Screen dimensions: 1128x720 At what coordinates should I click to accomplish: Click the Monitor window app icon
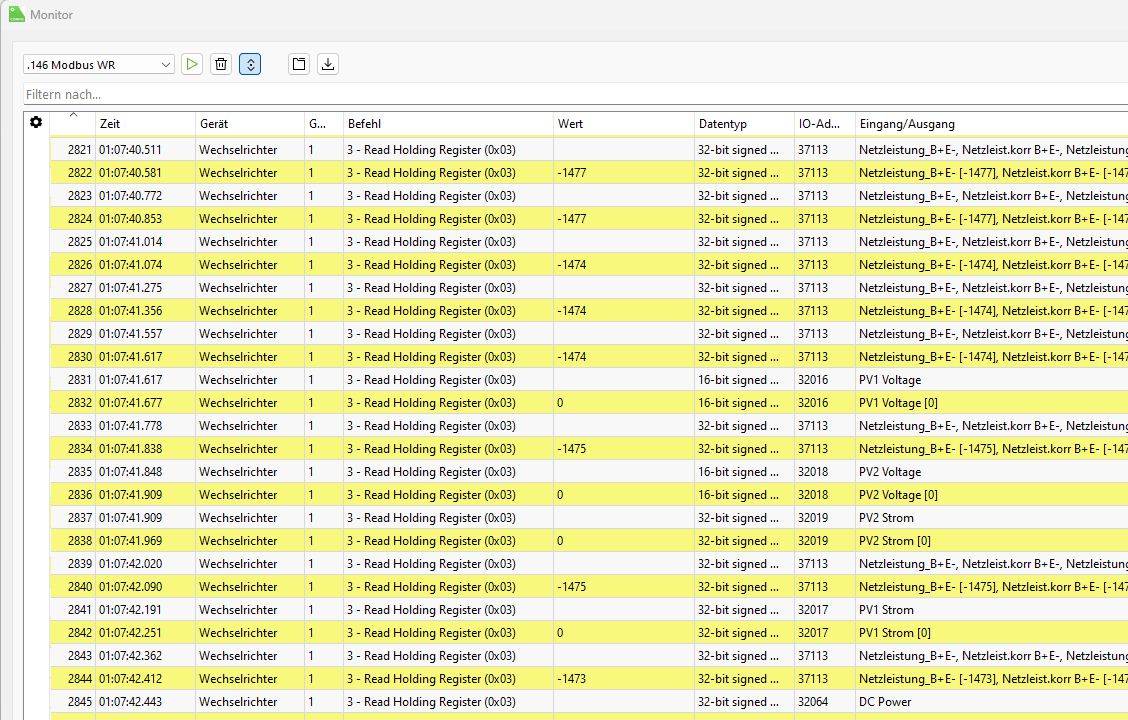[17, 14]
